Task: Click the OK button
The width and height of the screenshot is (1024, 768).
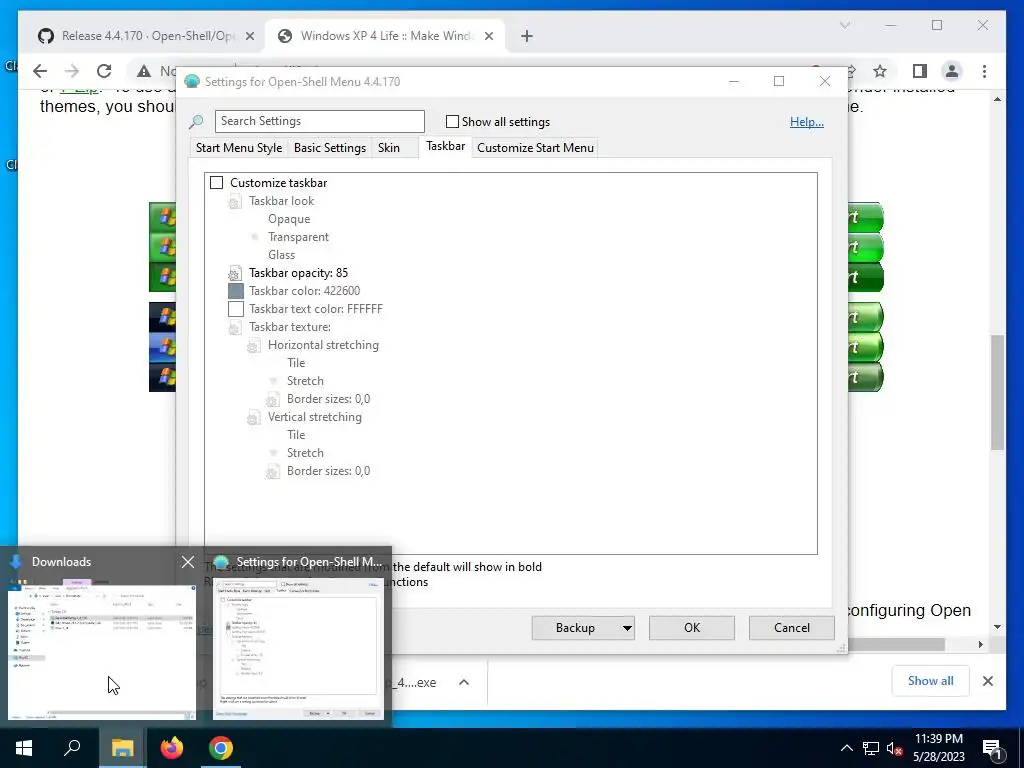Action: pos(692,628)
